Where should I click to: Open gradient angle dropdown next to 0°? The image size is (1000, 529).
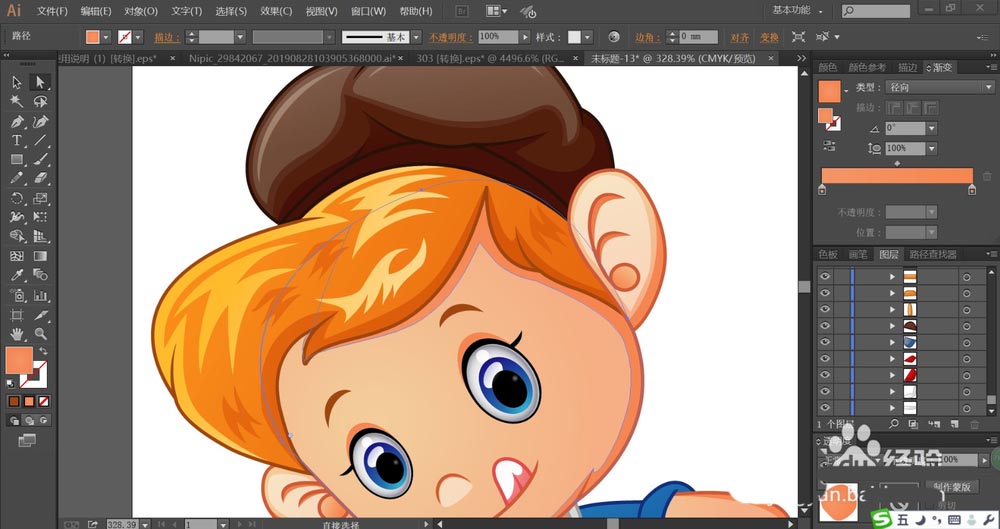click(x=932, y=128)
